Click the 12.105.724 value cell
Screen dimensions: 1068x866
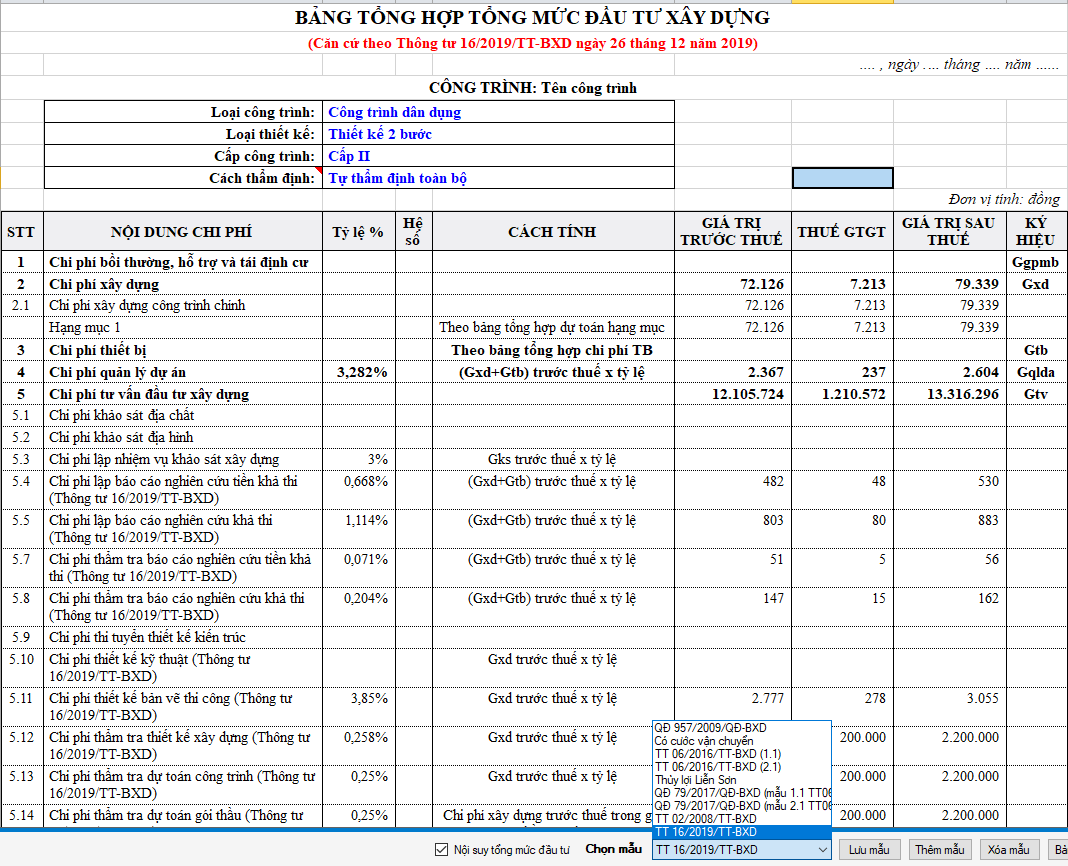click(x=733, y=395)
